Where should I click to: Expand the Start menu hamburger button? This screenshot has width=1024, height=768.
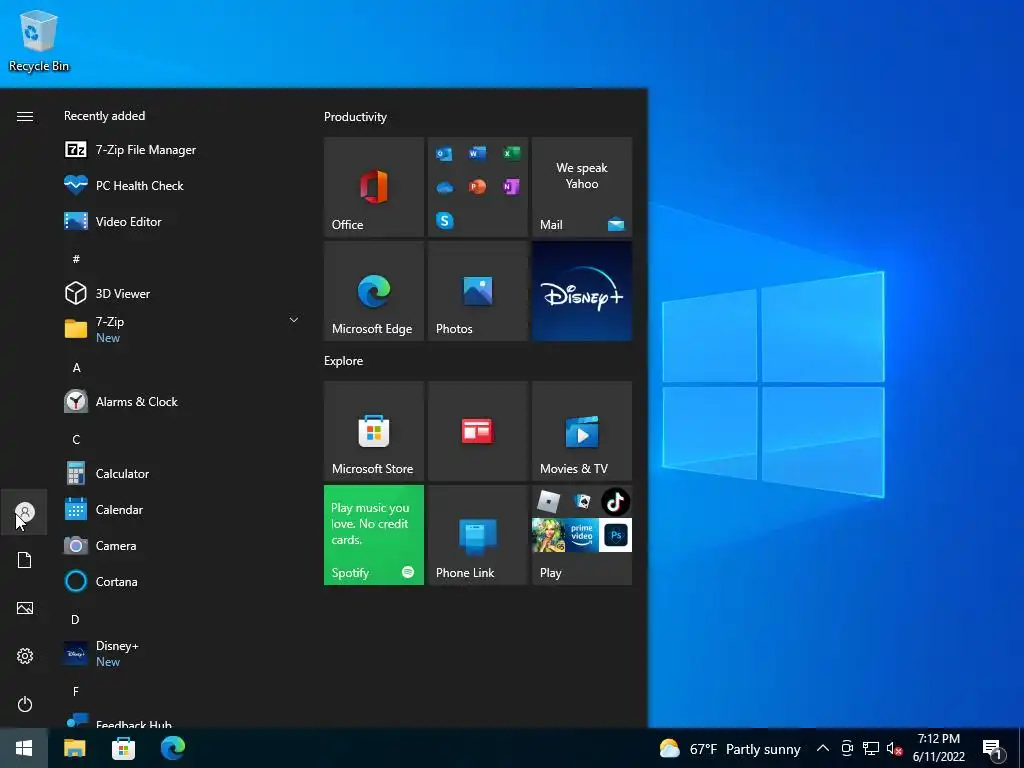pos(24,116)
